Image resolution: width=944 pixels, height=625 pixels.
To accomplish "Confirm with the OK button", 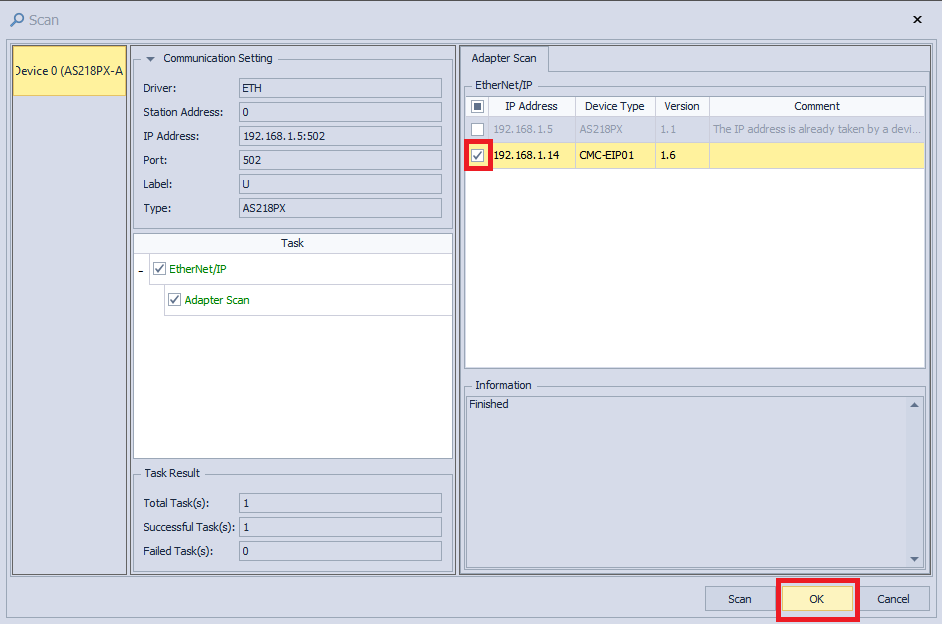I will point(817,599).
